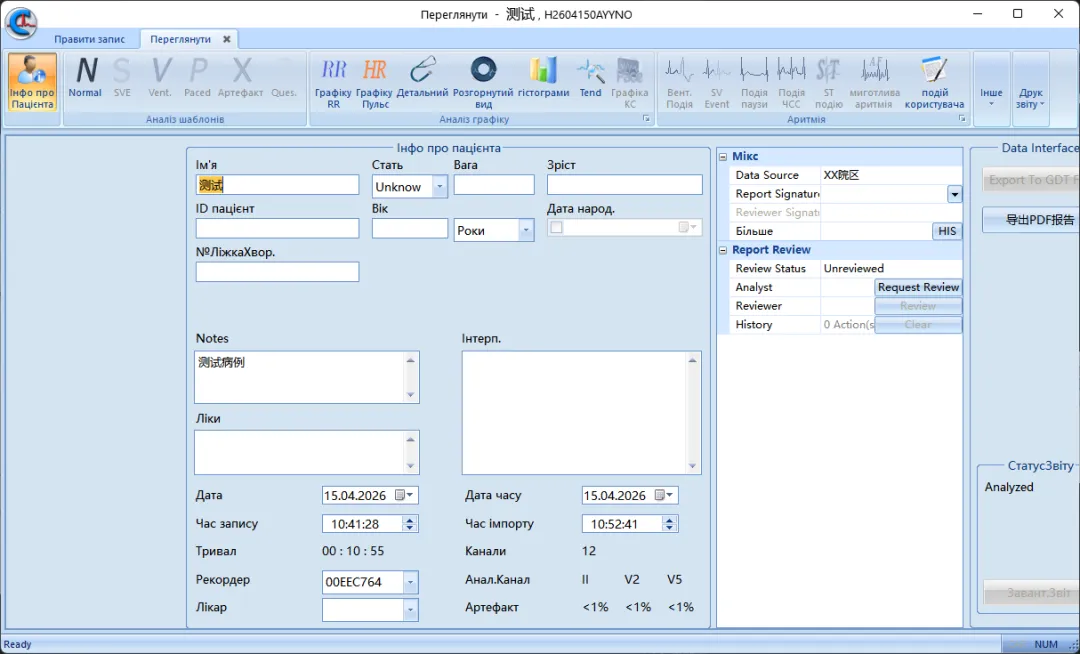Click the application logo button
The height and width of the screenshot is (654, 1080).
pos(21,23)
